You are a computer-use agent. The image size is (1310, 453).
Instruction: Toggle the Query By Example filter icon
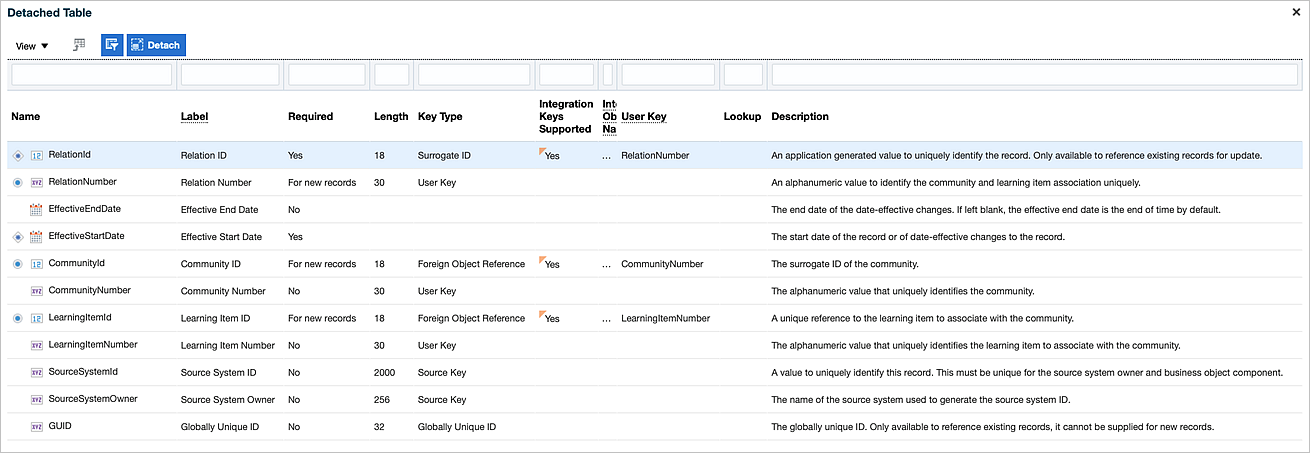coord(112,45)
